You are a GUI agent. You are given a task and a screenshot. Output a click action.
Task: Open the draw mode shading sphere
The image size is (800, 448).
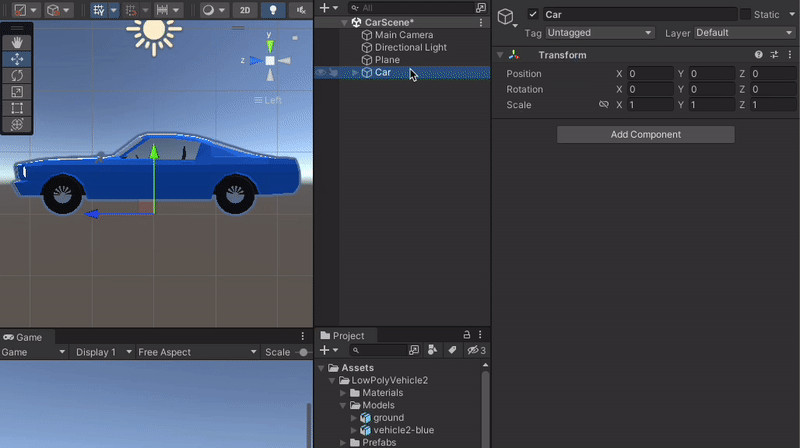(208, 10)
